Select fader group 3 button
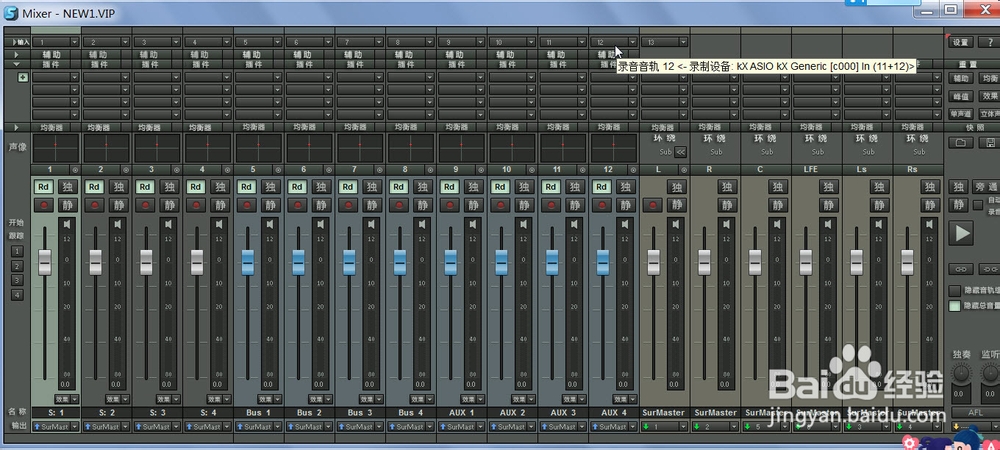Screen dimensions: 1000x450 (x=17, y=280)
